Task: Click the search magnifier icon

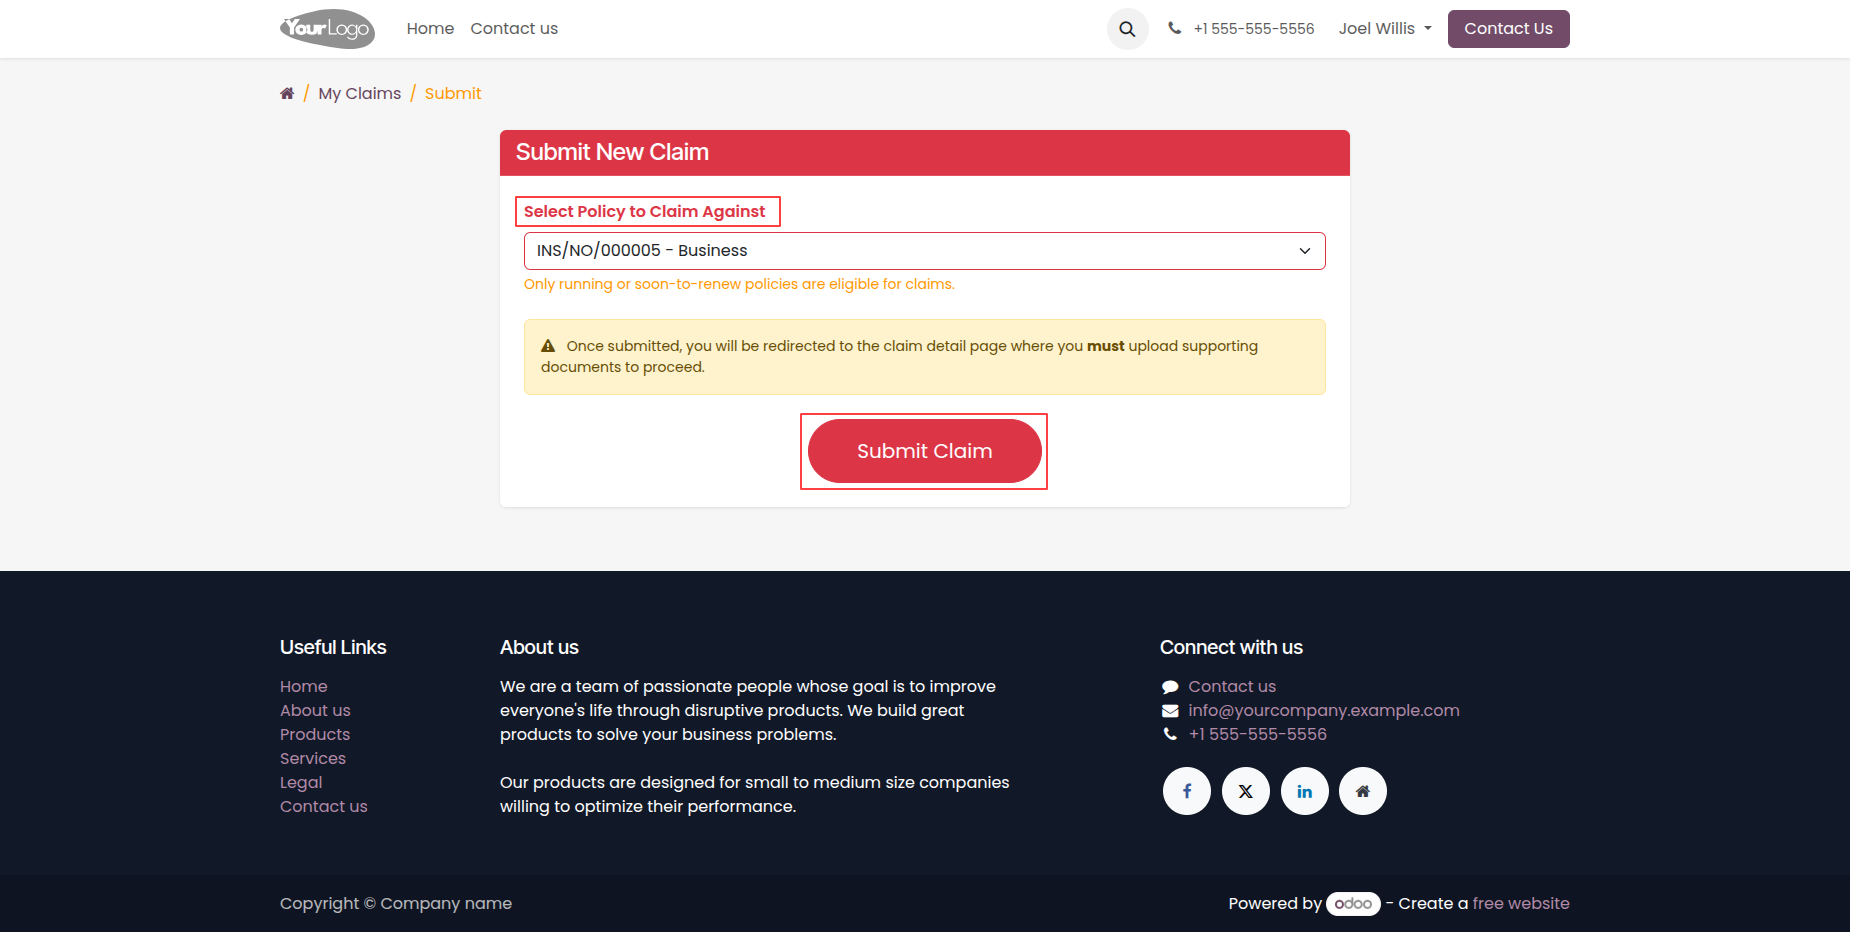Action: [1127, 29]
